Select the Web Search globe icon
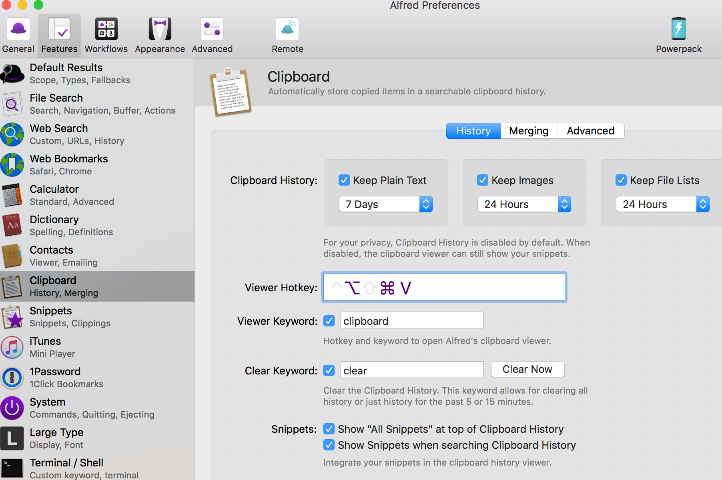Screen dimensions: 722x480 [x=12, y=135]
